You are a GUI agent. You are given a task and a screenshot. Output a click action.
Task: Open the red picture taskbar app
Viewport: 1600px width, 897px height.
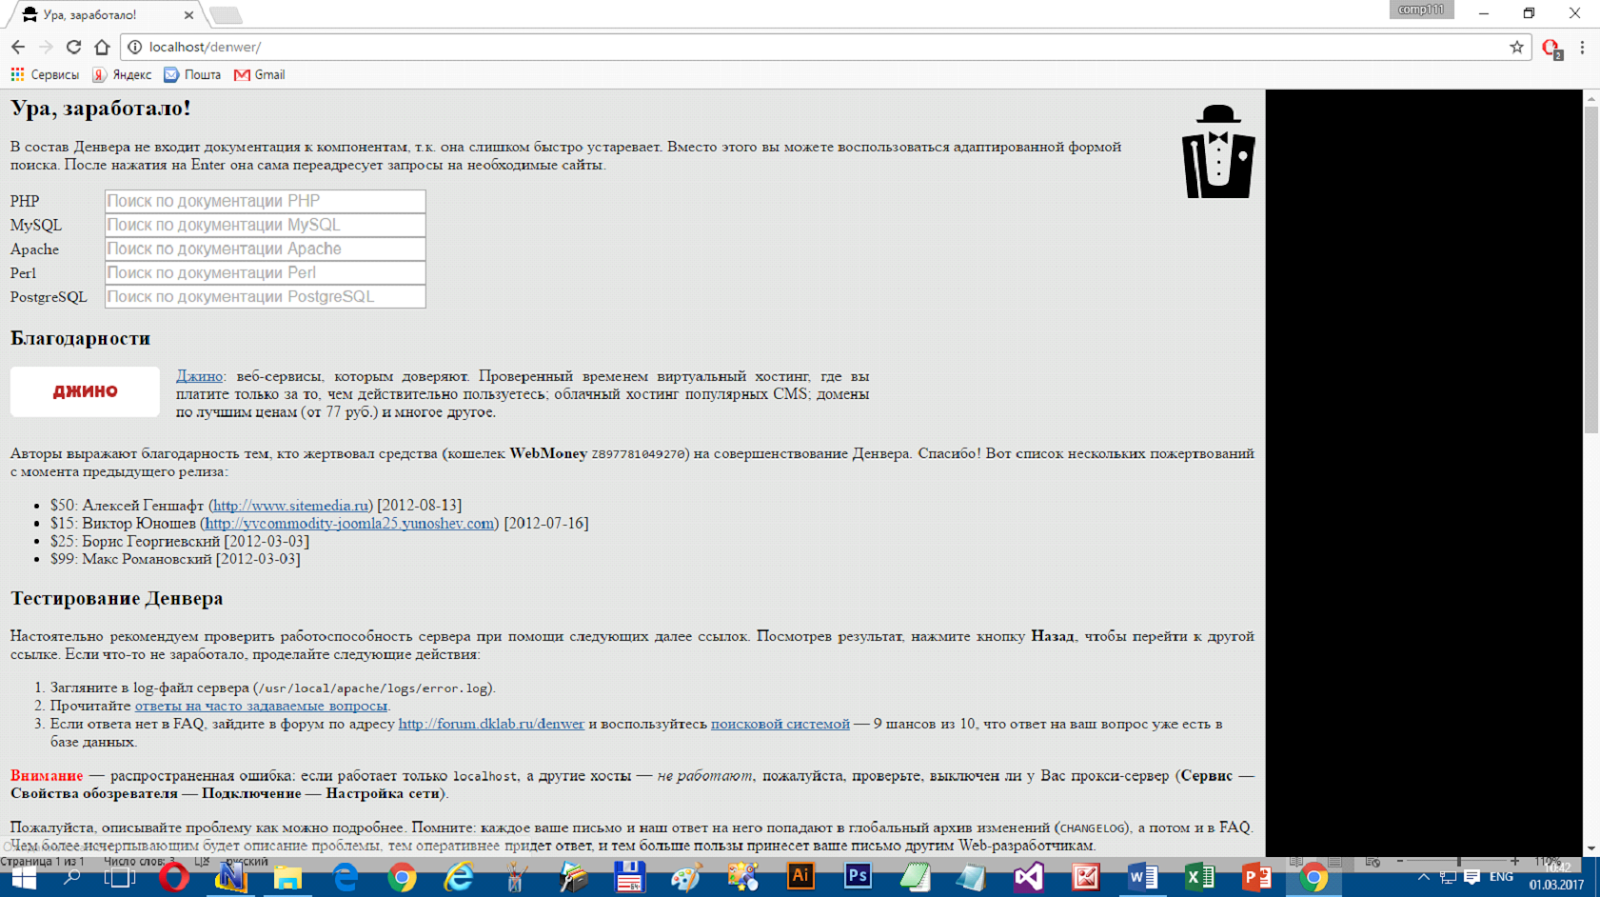pos(1085,878)
